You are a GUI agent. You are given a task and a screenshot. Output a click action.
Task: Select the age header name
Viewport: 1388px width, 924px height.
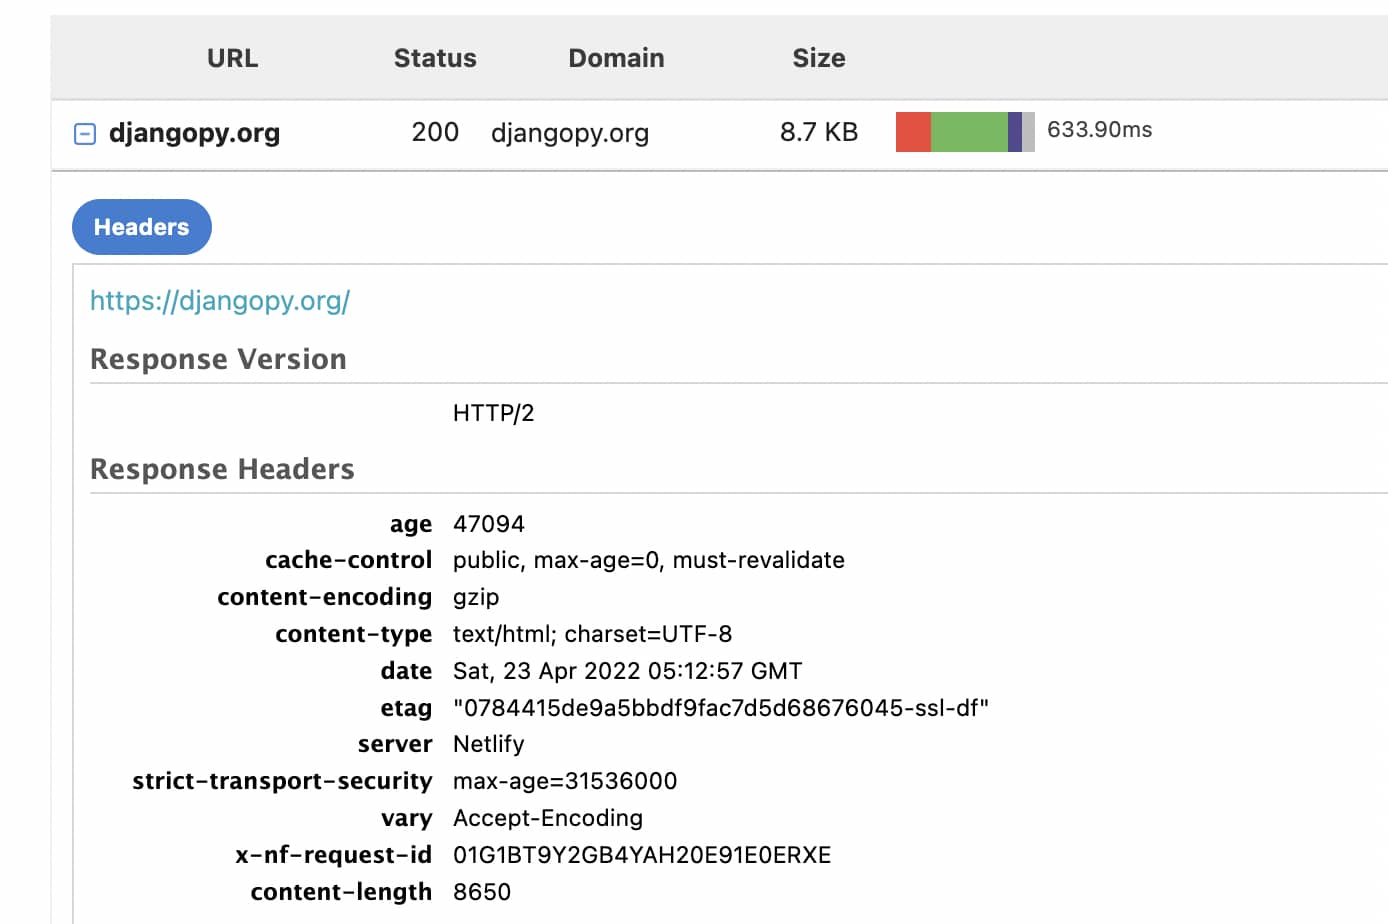(411, 524)
